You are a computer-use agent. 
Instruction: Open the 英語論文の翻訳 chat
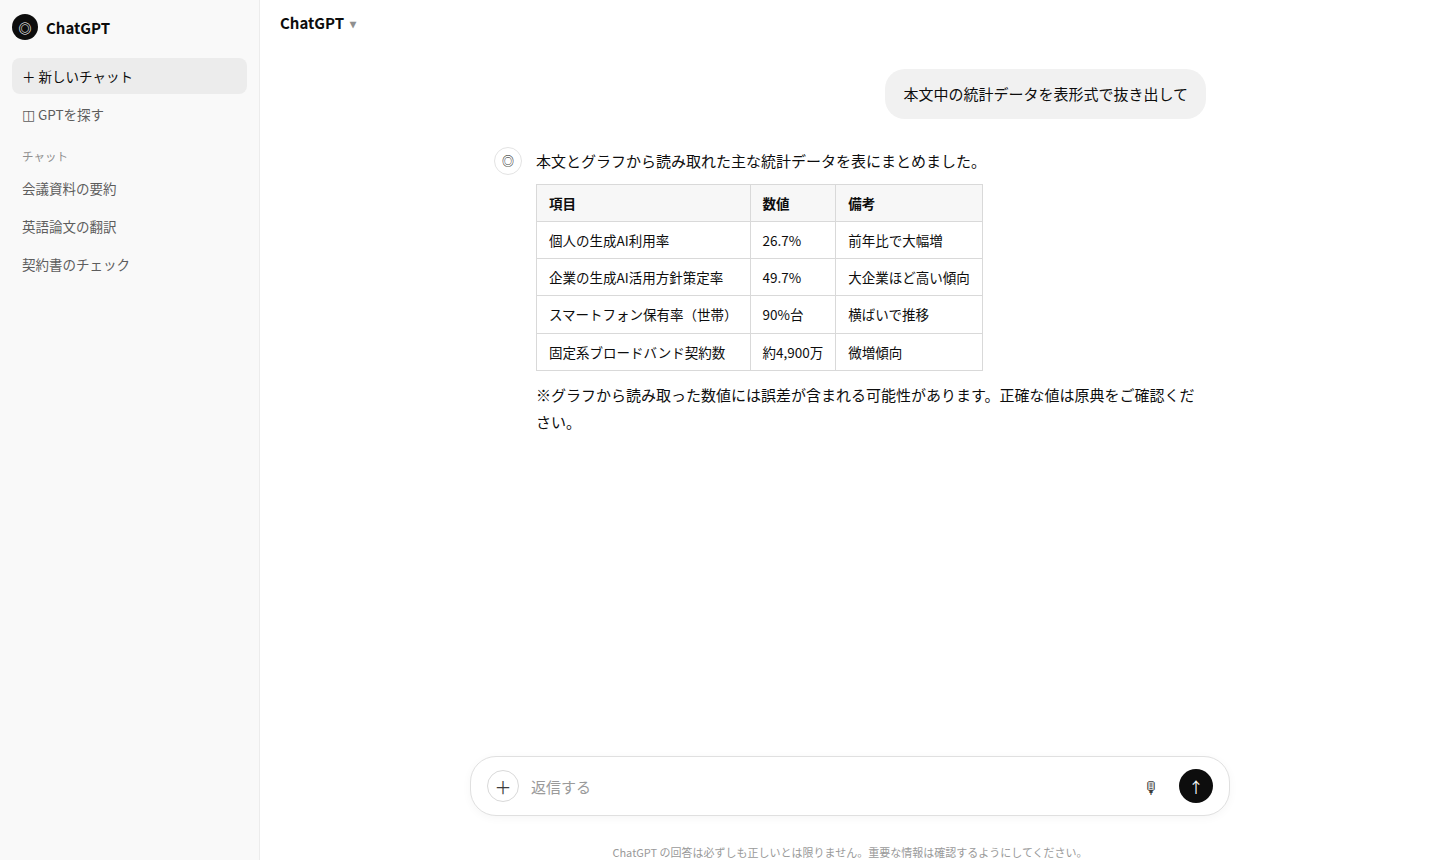[x=129, y=227]
